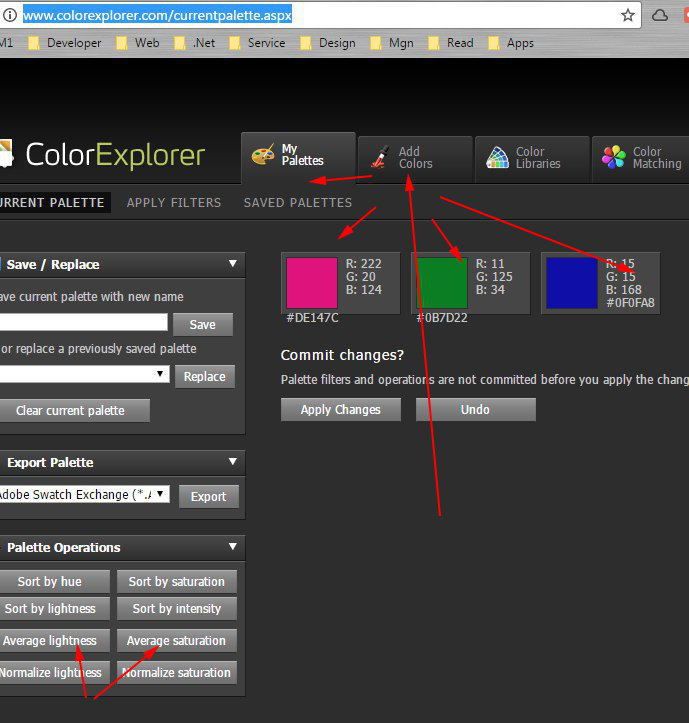Open the Read bookmarks folder
This screenshot has height=723, width=689.
coord(451,43)
